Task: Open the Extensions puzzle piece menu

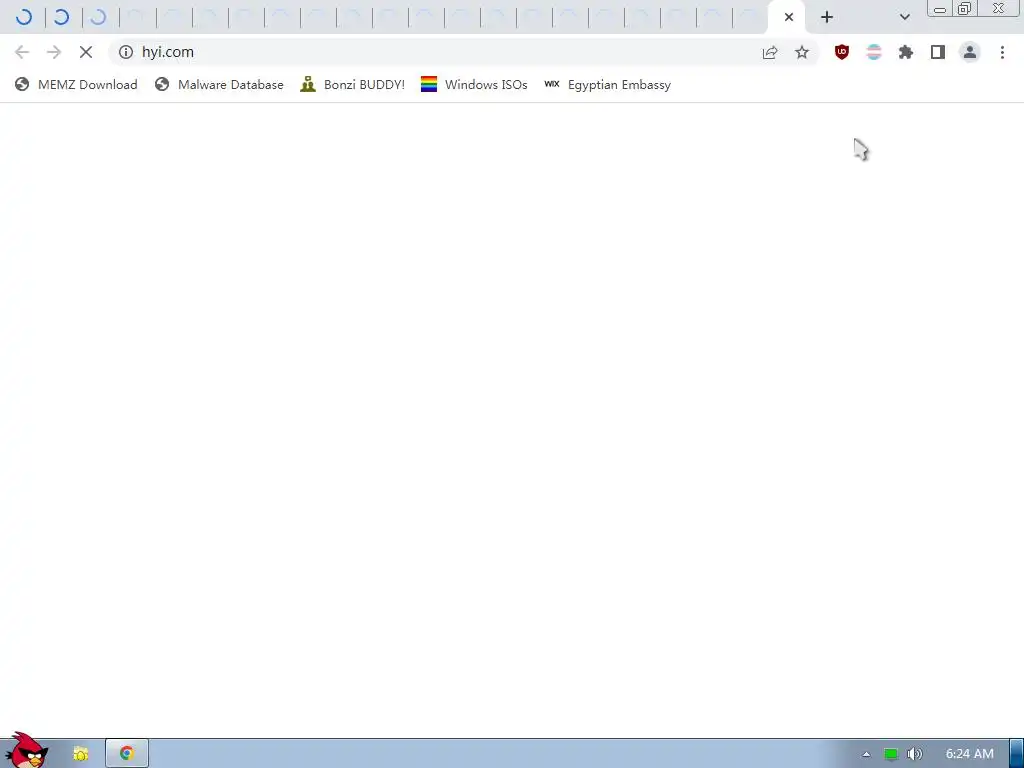Action: [906, 52]
